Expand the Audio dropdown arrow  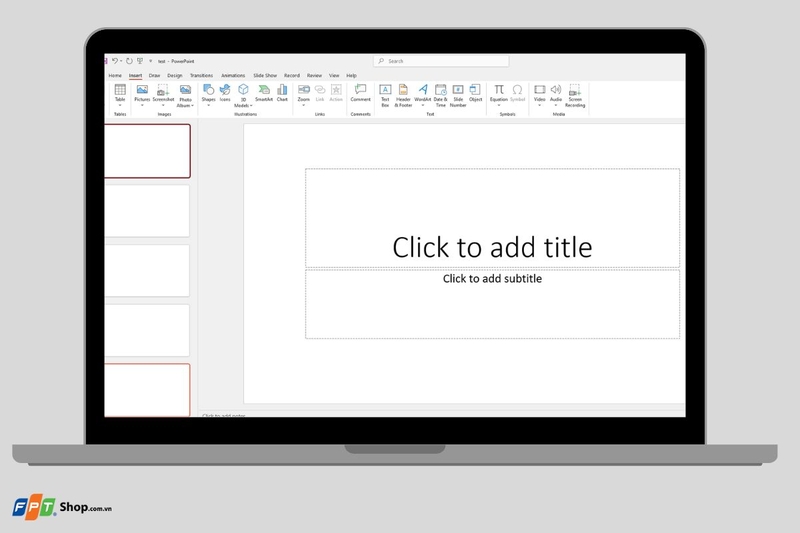coord(556,106)
